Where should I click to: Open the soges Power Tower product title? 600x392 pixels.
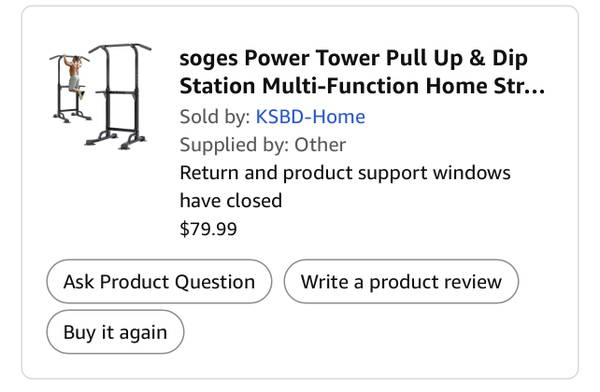[362, 72]
